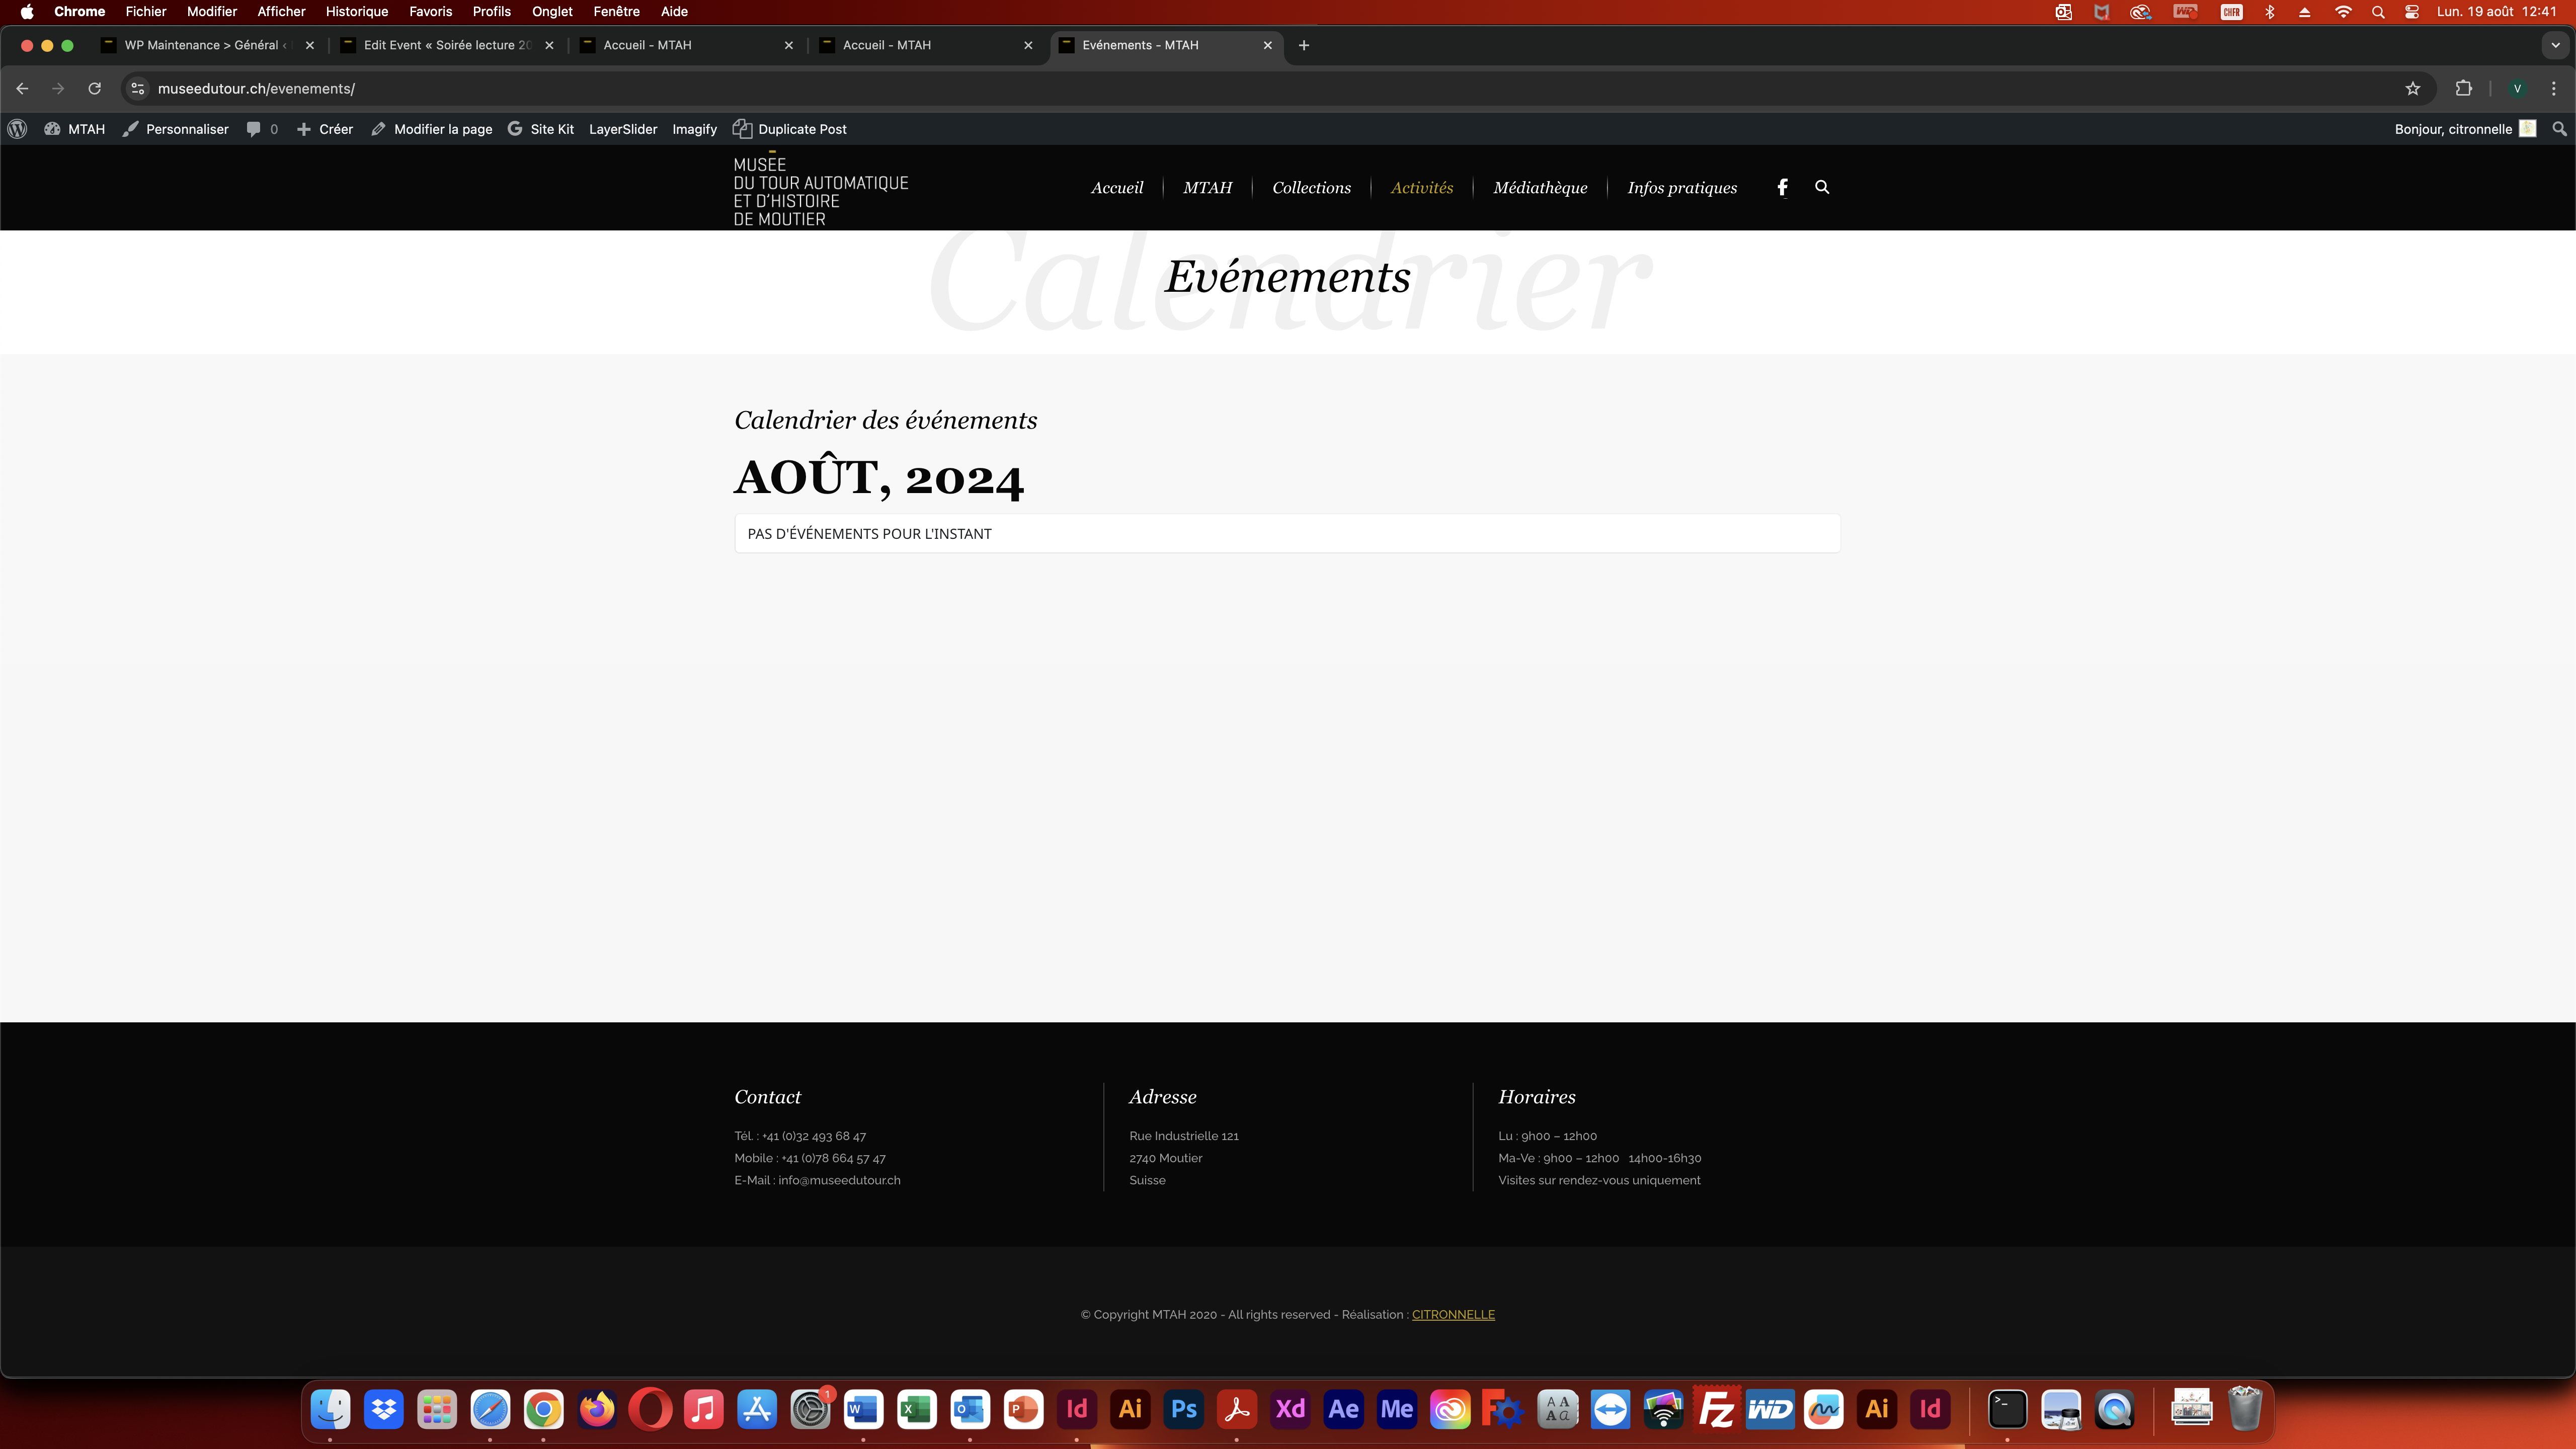Open Spotlight search in the menu bar
Screen dimensions: 2576x1449
pos(2378,12)
